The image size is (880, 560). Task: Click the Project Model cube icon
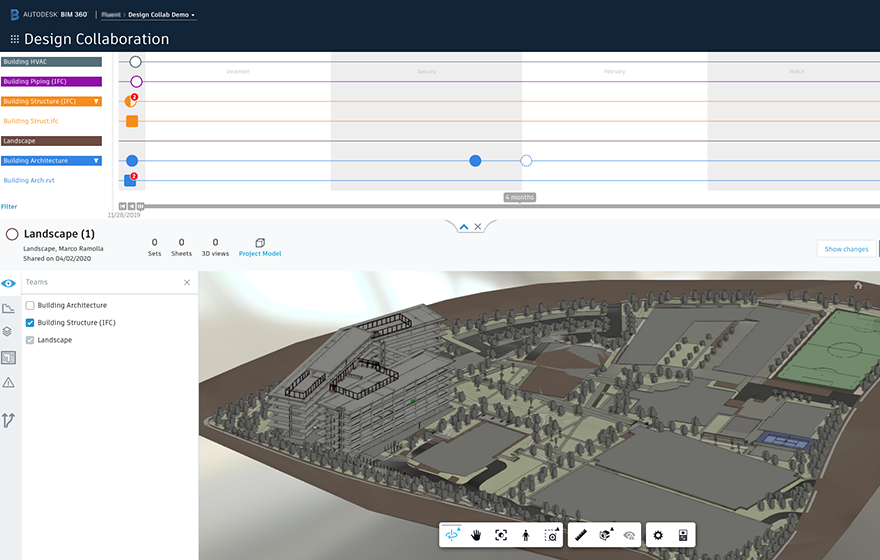[260, 243]
